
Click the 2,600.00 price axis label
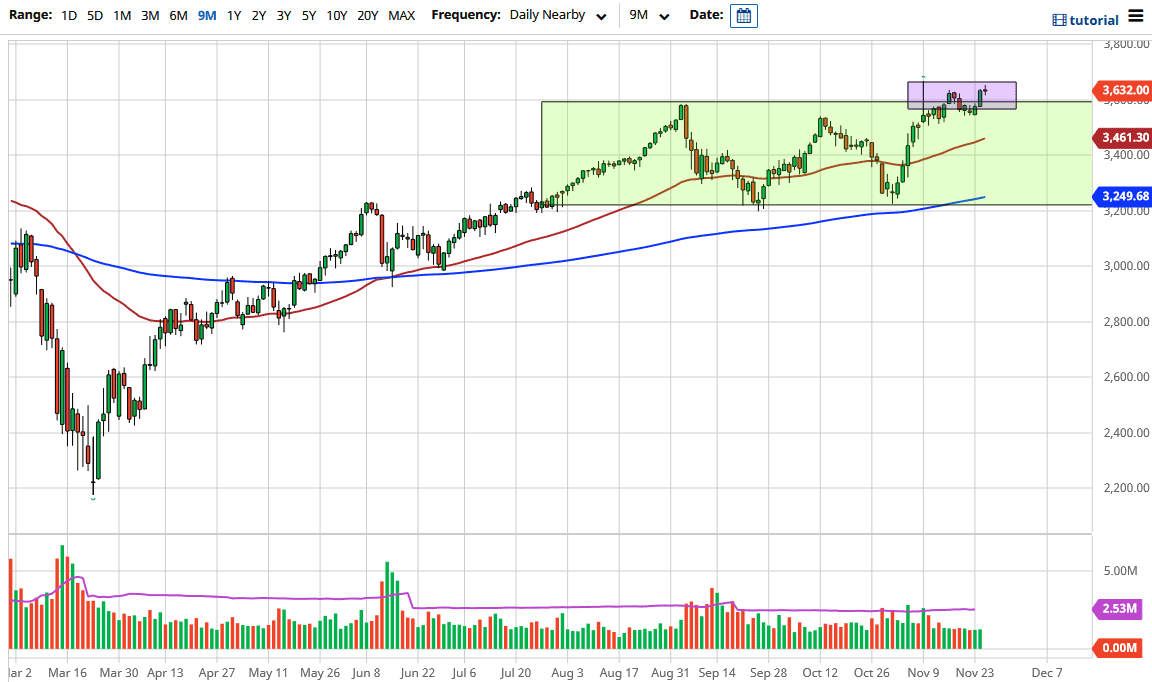tap(1126, 377)
